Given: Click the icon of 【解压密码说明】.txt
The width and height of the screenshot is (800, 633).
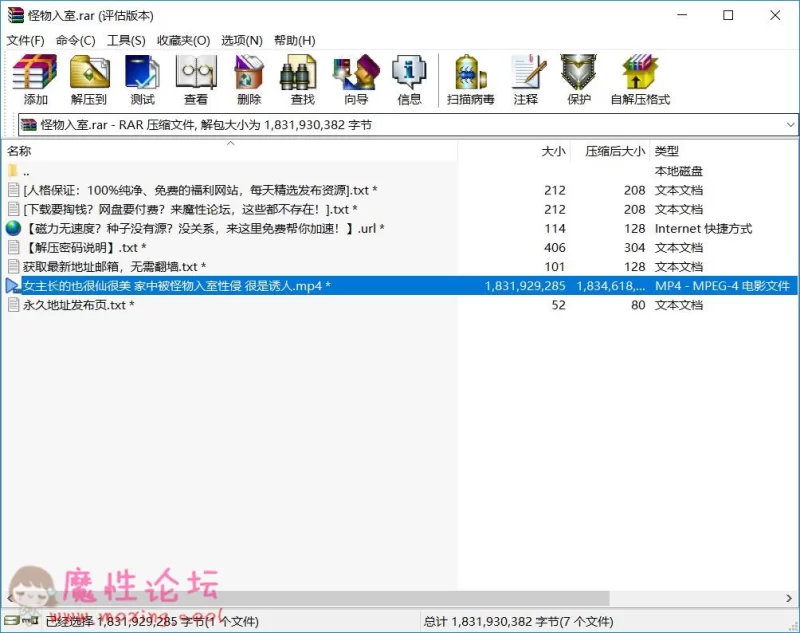Looking at the screenshot, I should coord(14,247).
